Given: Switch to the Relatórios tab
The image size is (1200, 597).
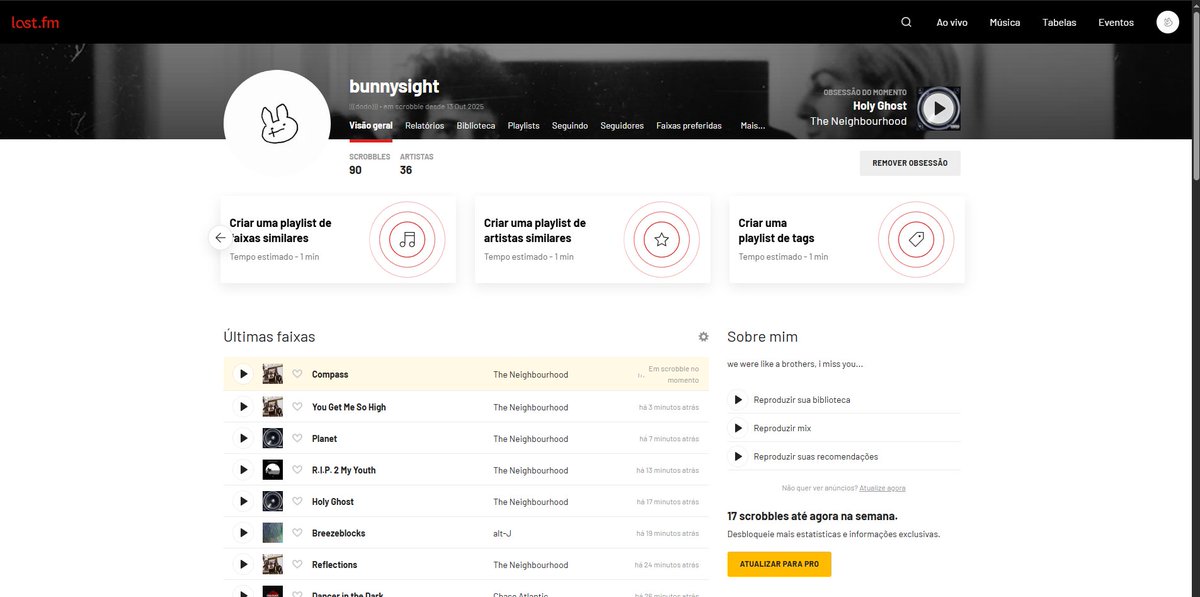Looking at the screenshot, I should [x=425, y=126].
